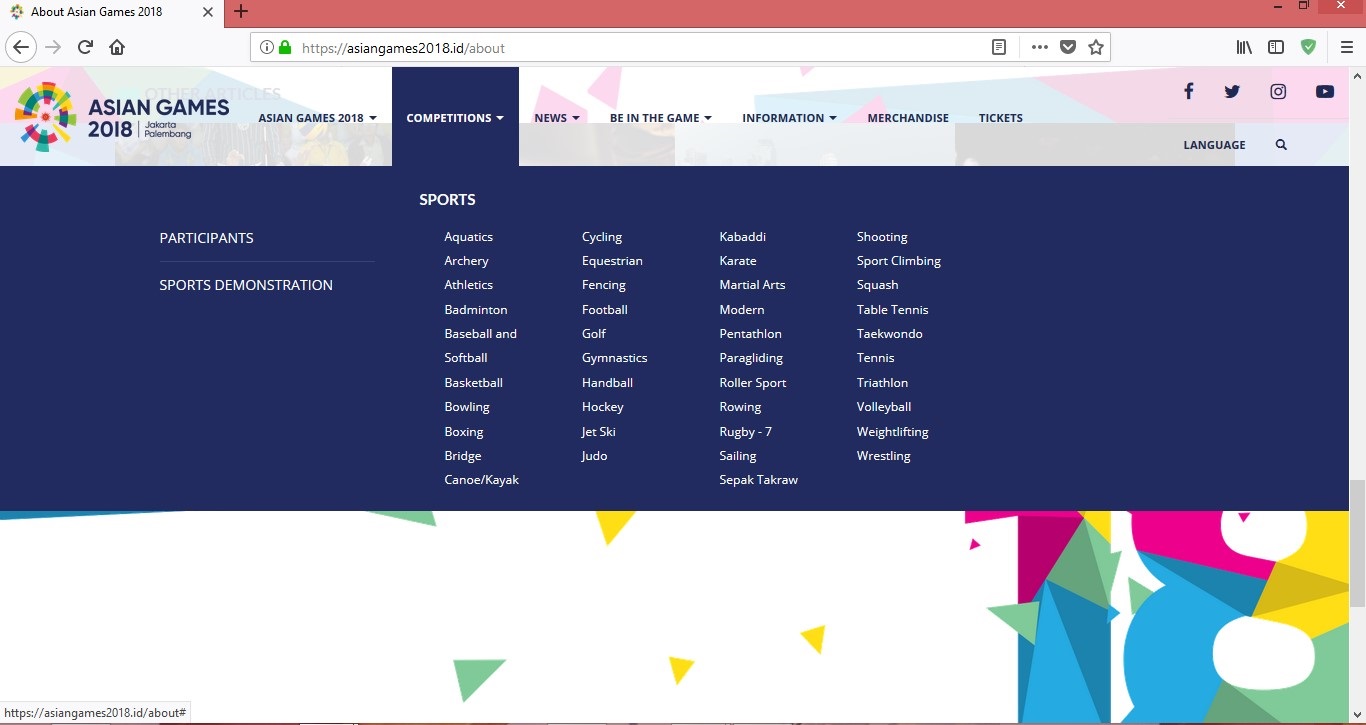Open the Merchandise menu item
This screenshot has height=725, width=1366.
coord(908,118)
